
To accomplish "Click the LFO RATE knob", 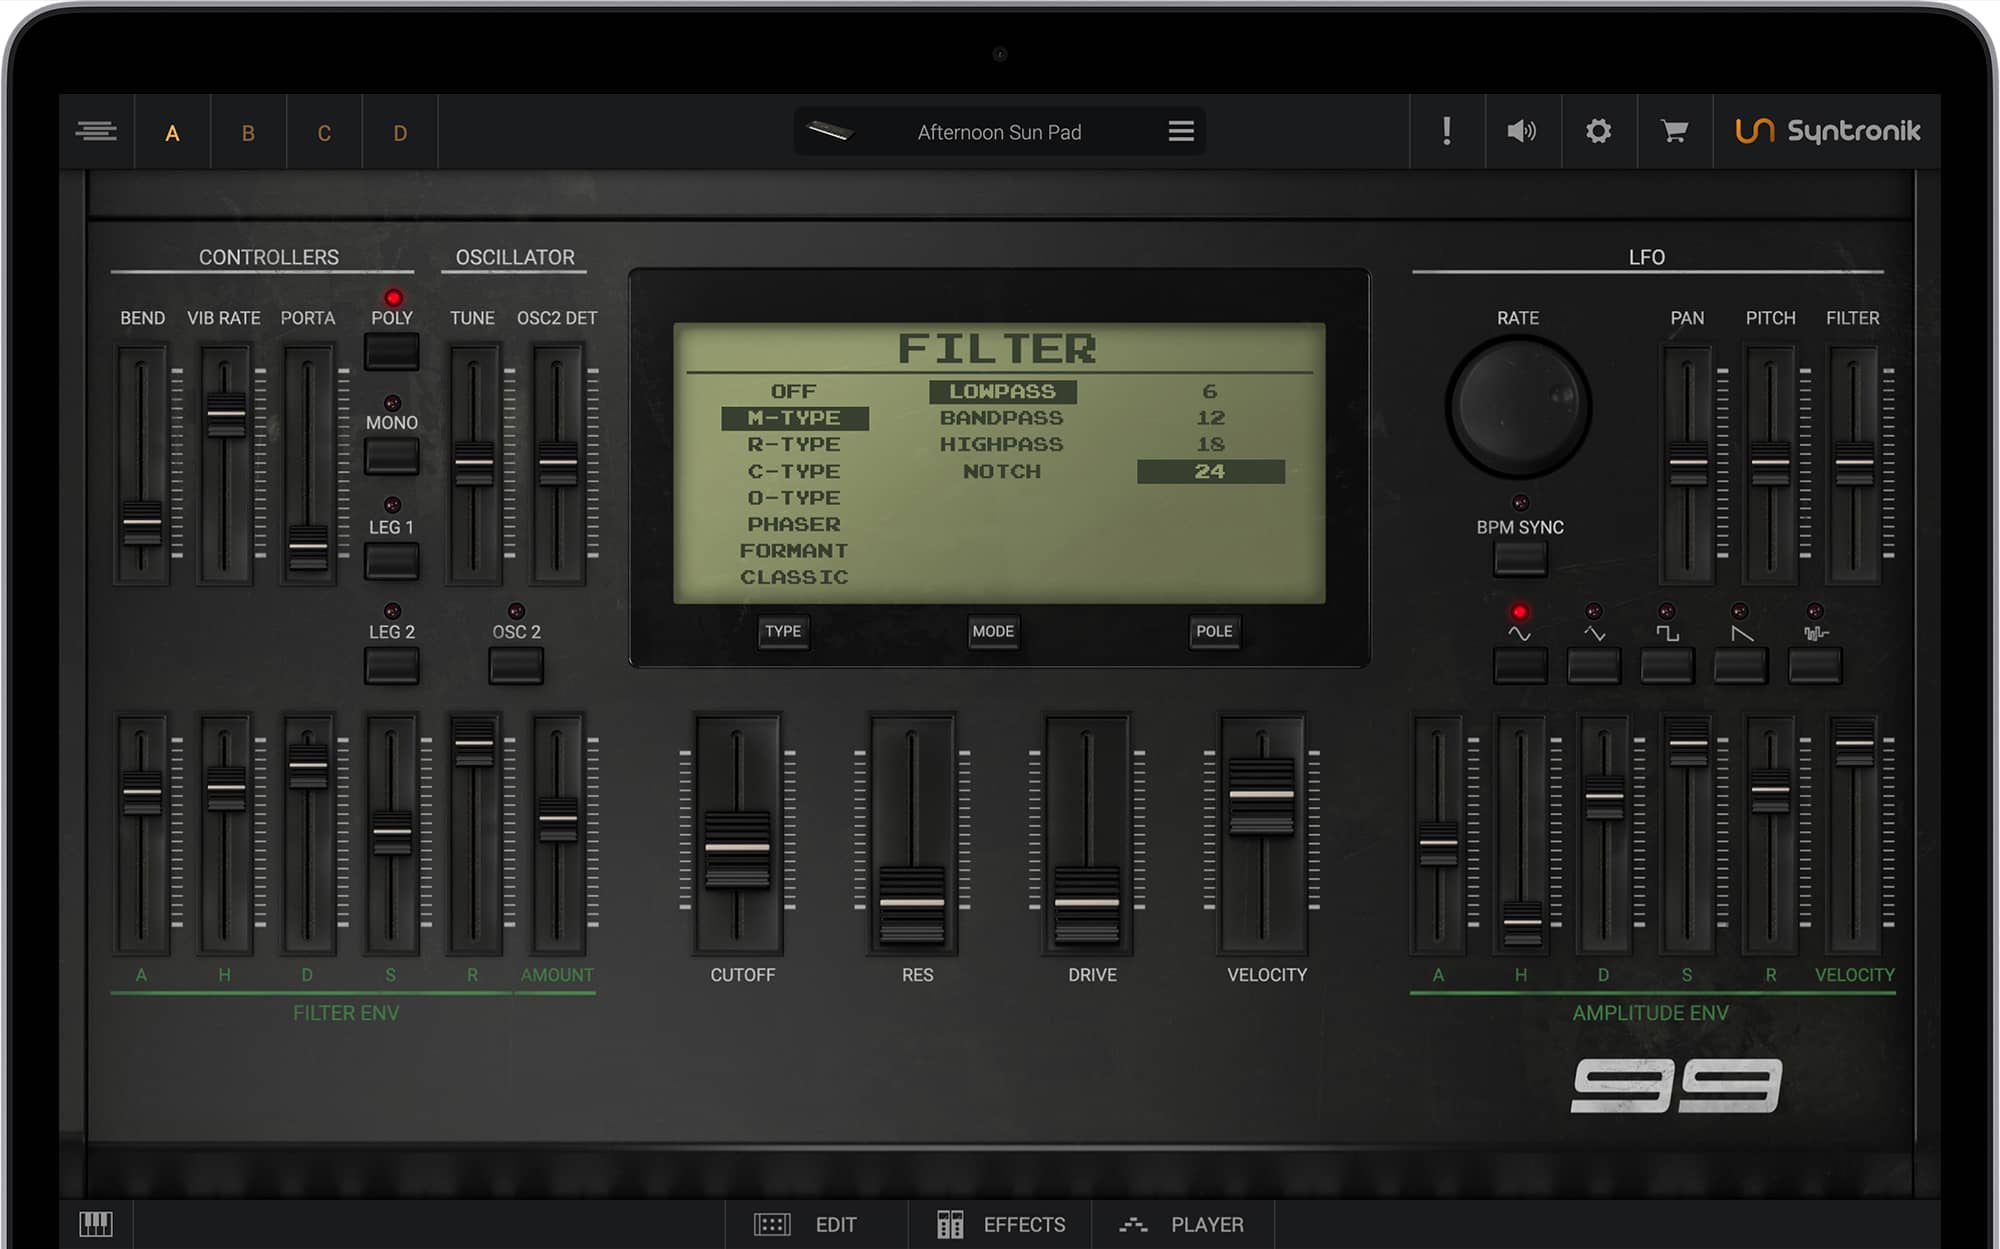I will pyautogui.click(x=1518, y=407).
